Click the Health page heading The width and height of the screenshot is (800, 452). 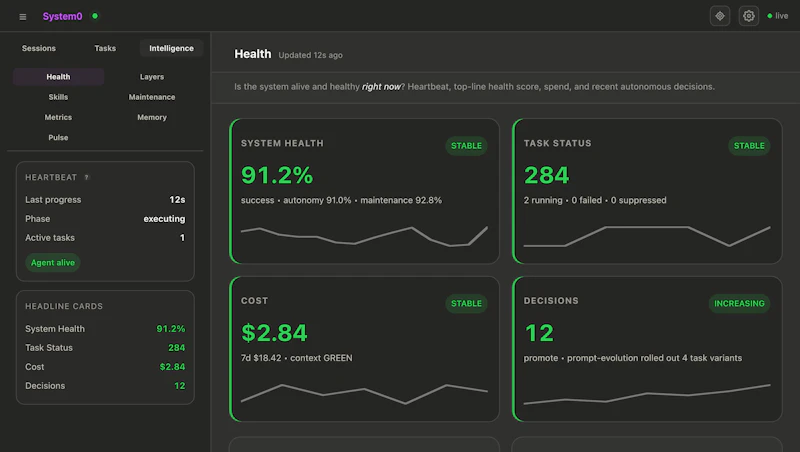coord(253,54)
